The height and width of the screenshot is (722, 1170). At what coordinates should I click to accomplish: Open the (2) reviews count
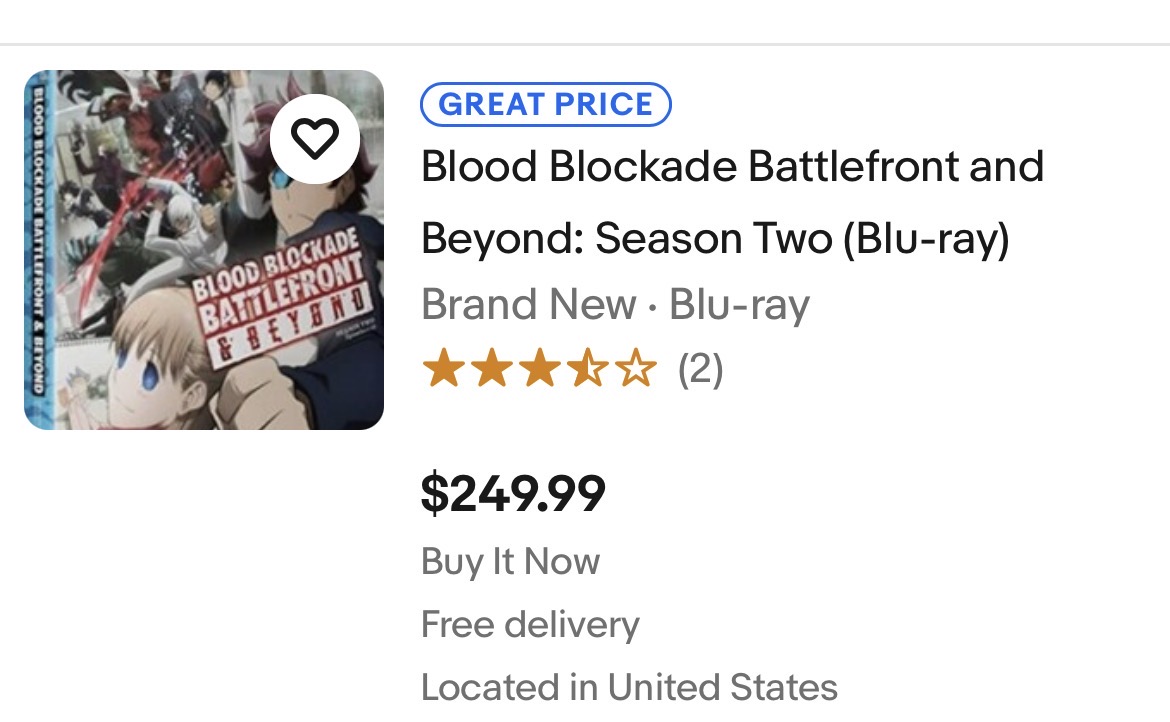click(700, 369)
